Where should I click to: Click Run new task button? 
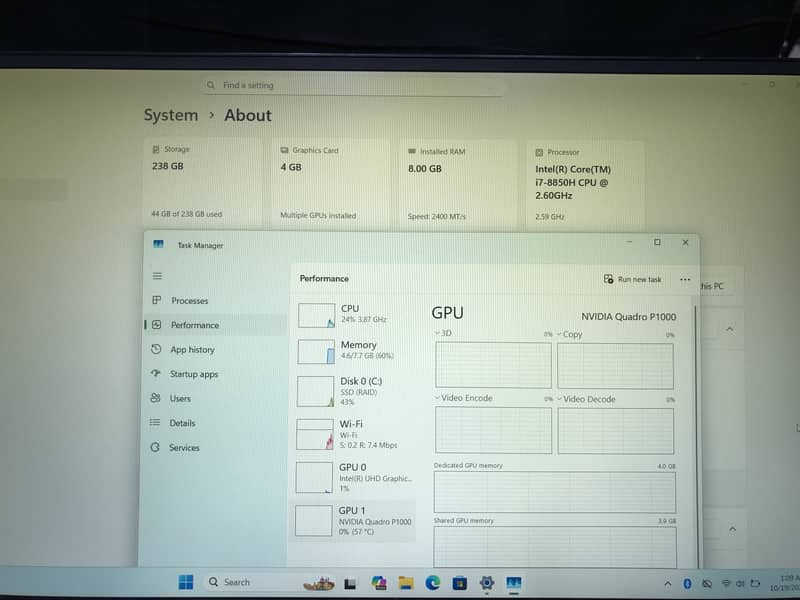(x=633, y=279)
